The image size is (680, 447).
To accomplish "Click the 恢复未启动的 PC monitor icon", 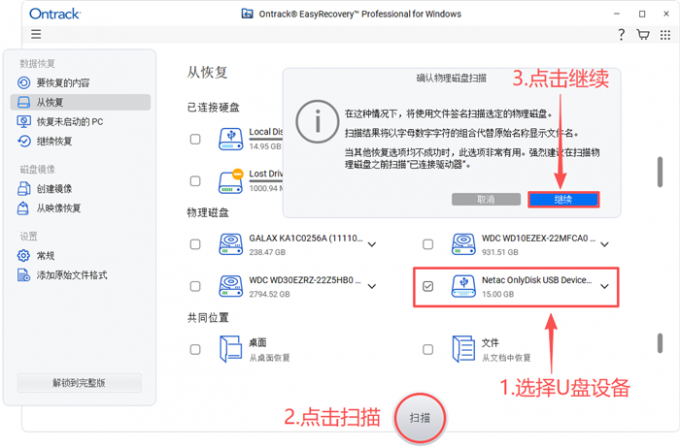I will (23, 121).
